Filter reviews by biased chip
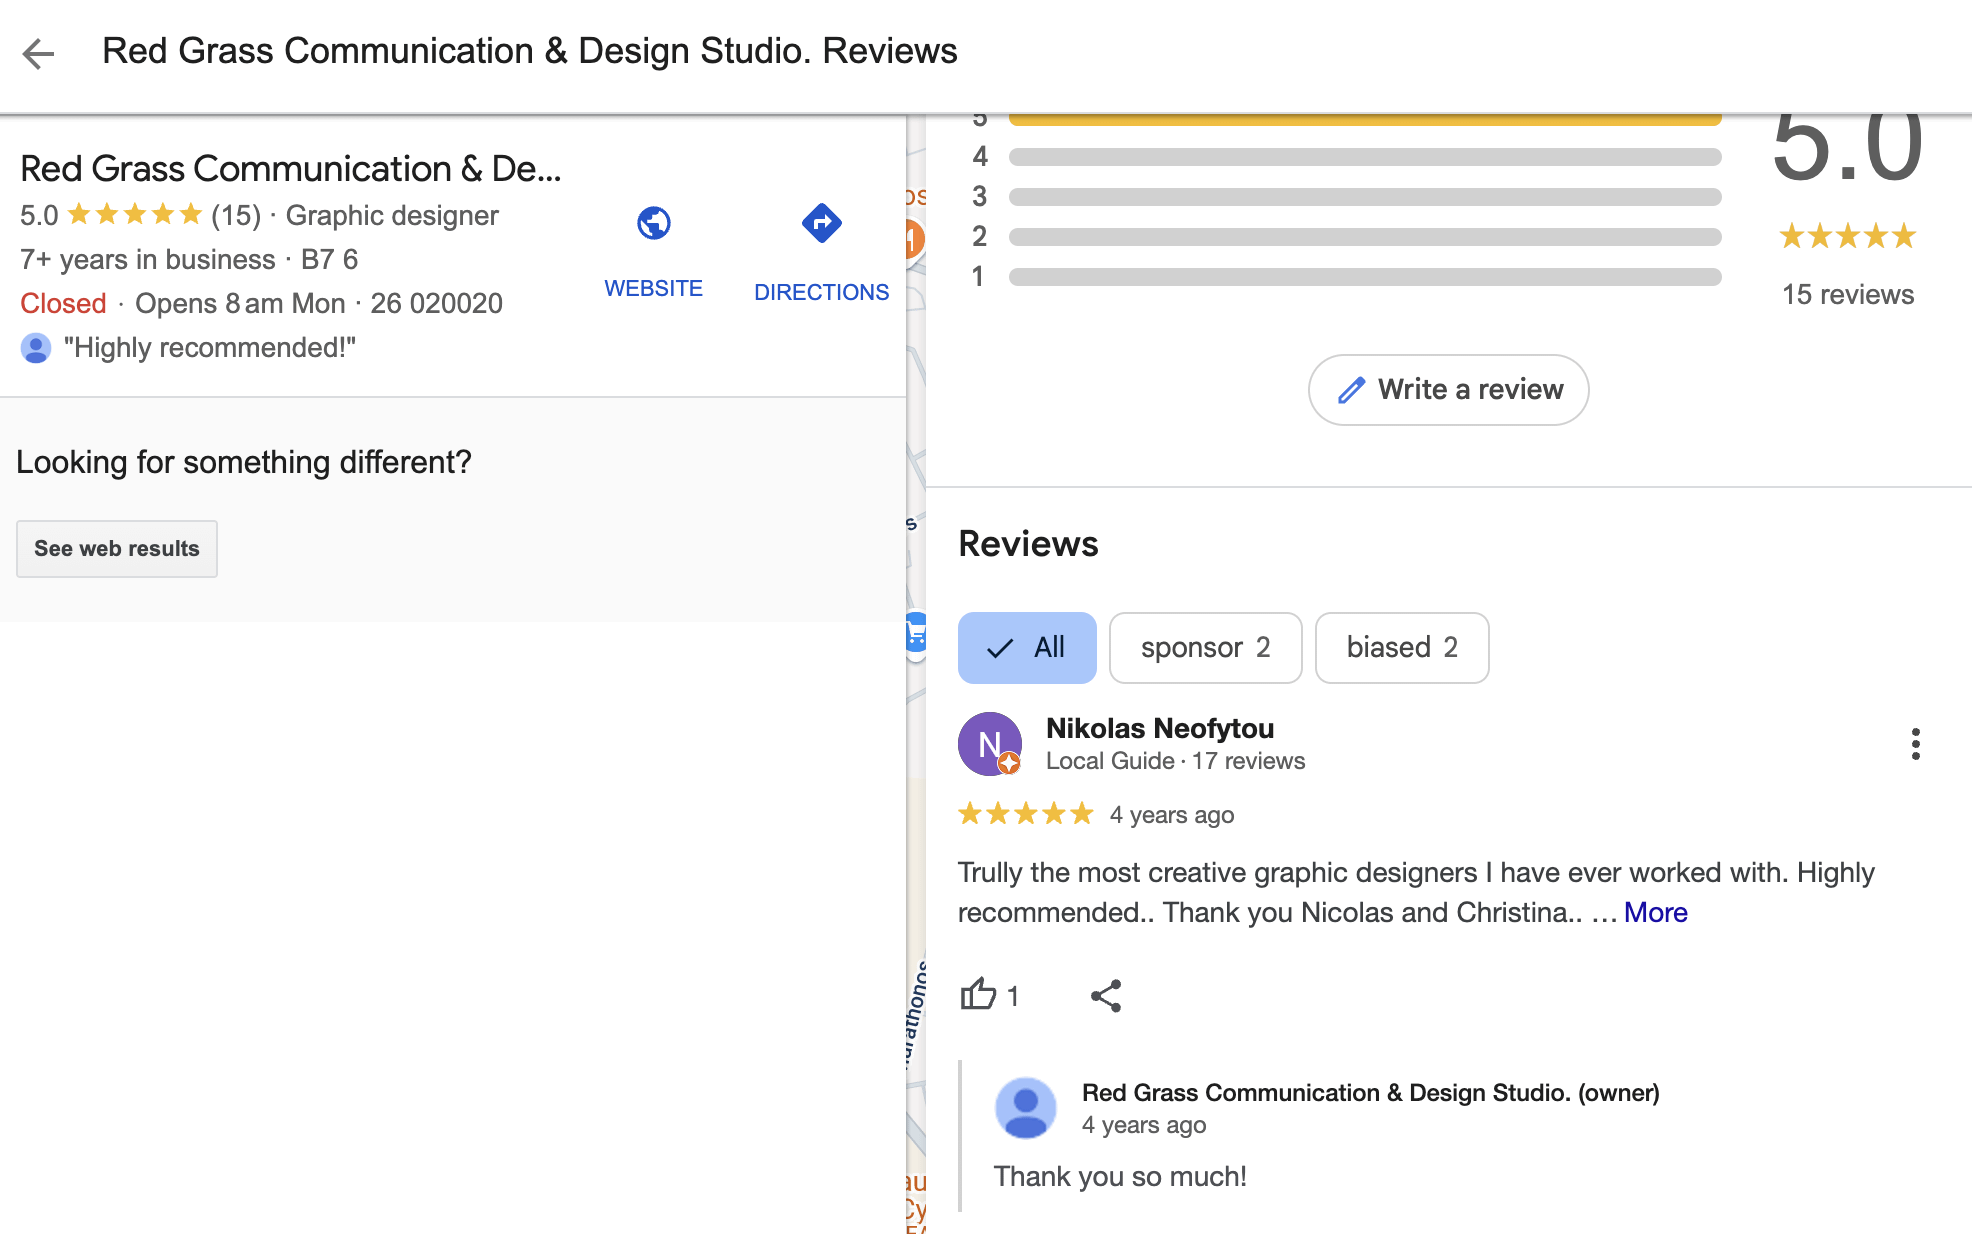The width and height of the screenshot is (1972, 1234). [x=1401, y=648]
